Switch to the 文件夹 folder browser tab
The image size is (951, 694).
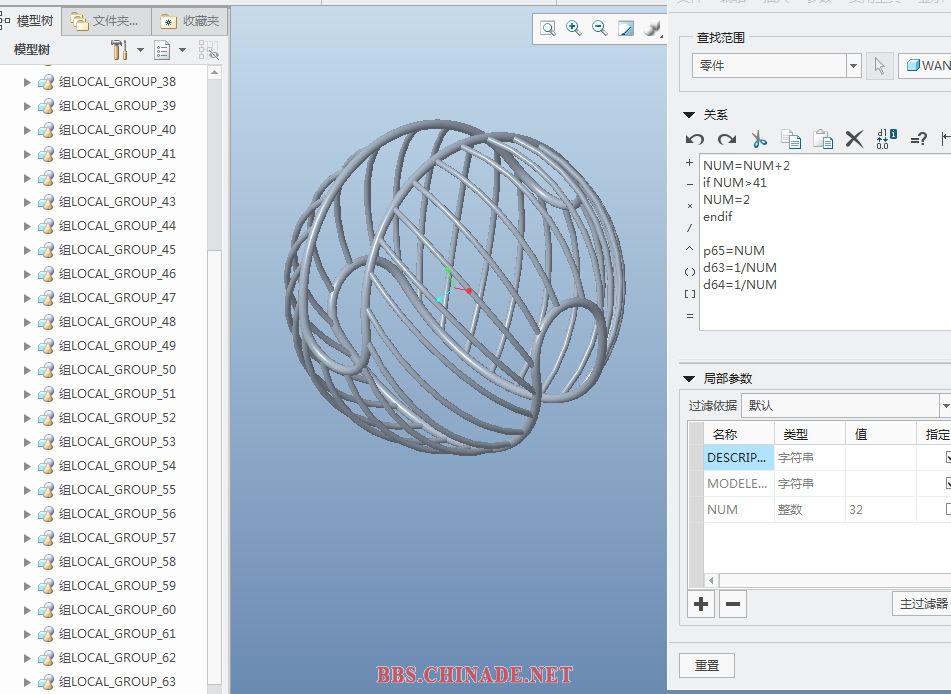pyautogui.click(x=106, y=21)
